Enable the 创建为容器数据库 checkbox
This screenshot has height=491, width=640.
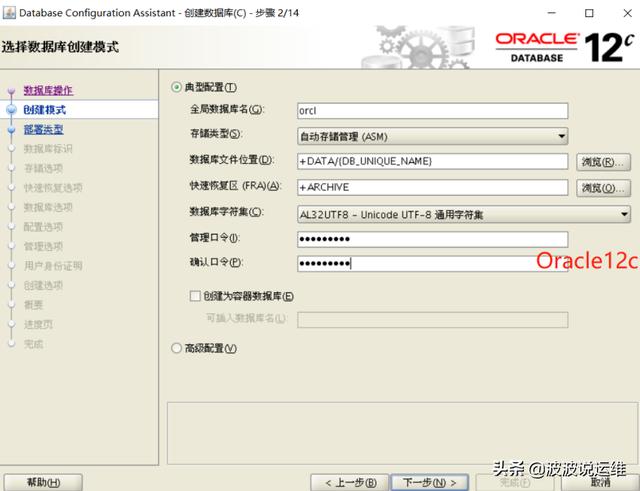195,296
